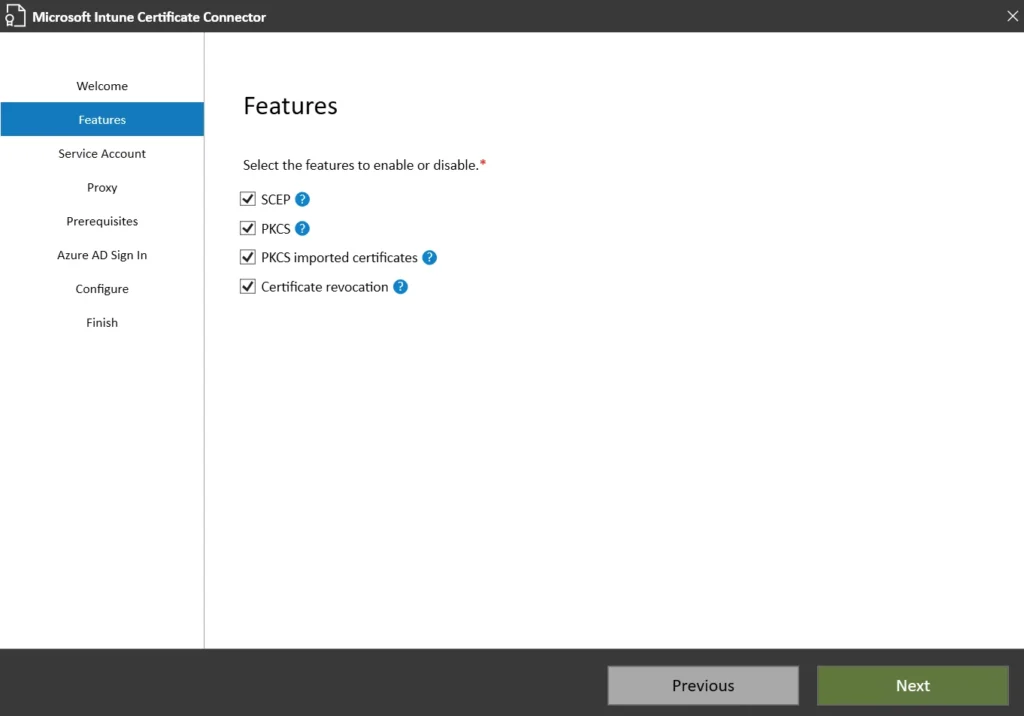This screenshot has width=1024, height=716.
Task: Click the Intune Certificate Connector title icon
Action: pyautogui.click(x=16, y=16)
